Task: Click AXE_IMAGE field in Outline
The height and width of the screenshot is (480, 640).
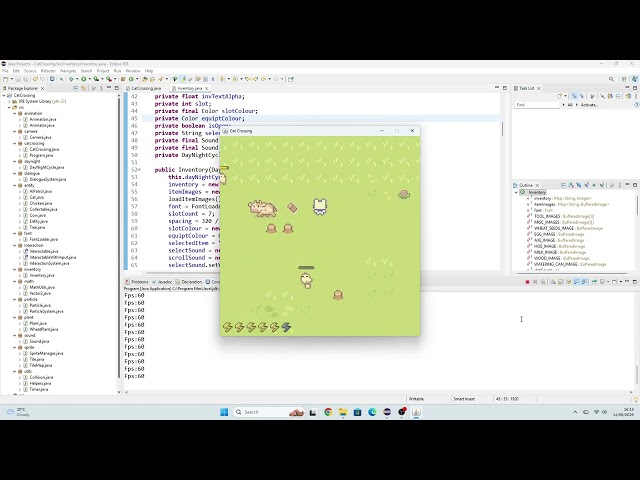Action: click(559, 240)
